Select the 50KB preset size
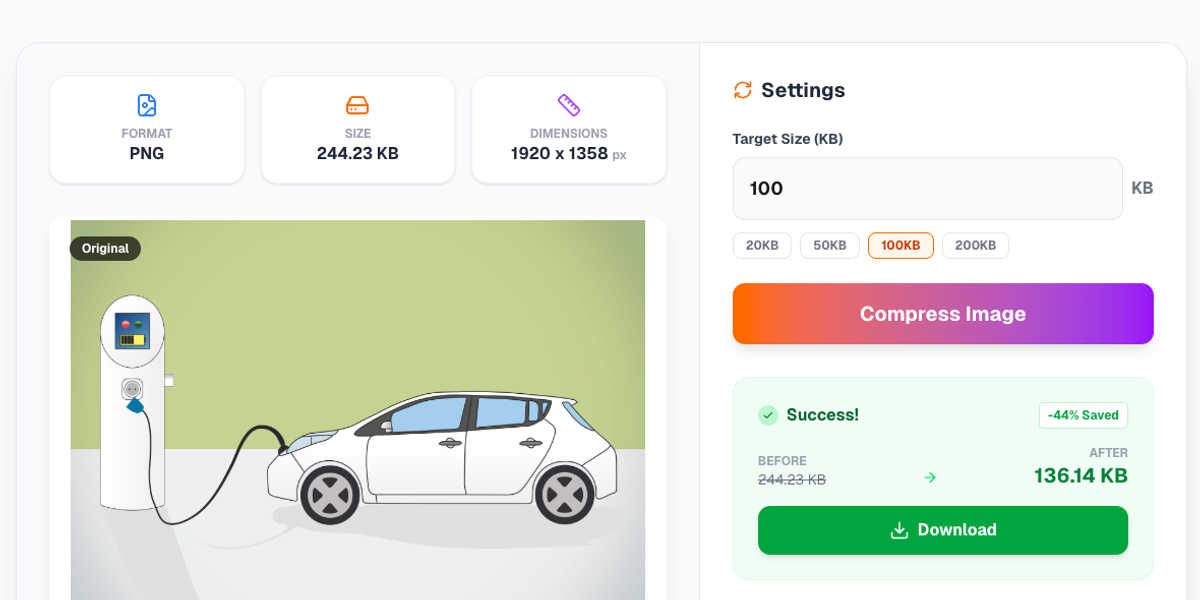The width and height of the screenshot is (1200, 600). click(830, 246)
